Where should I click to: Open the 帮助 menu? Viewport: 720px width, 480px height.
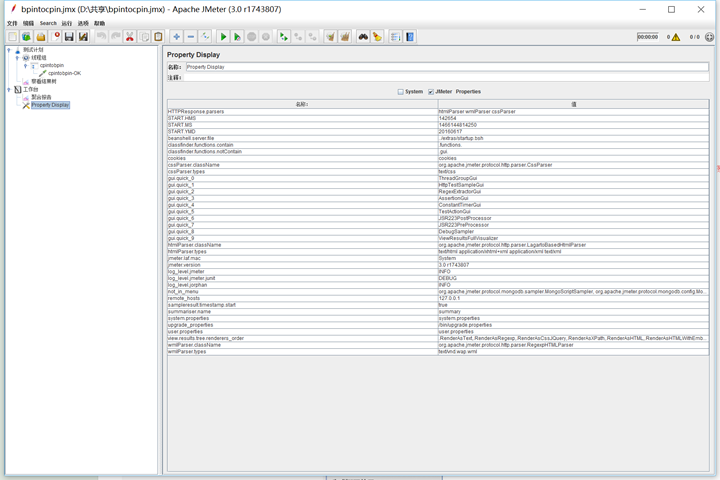tap(100, 23)
